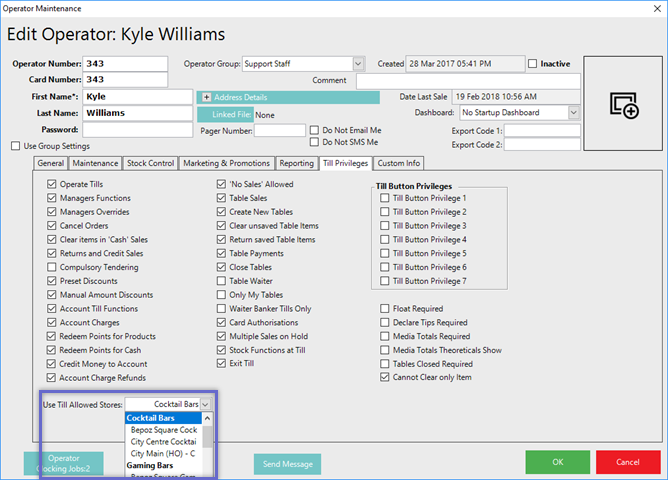Click the plus icon beside Address Details
This screenshot has width=668, height=480.
pyautogui.click(x=206, y=97)
